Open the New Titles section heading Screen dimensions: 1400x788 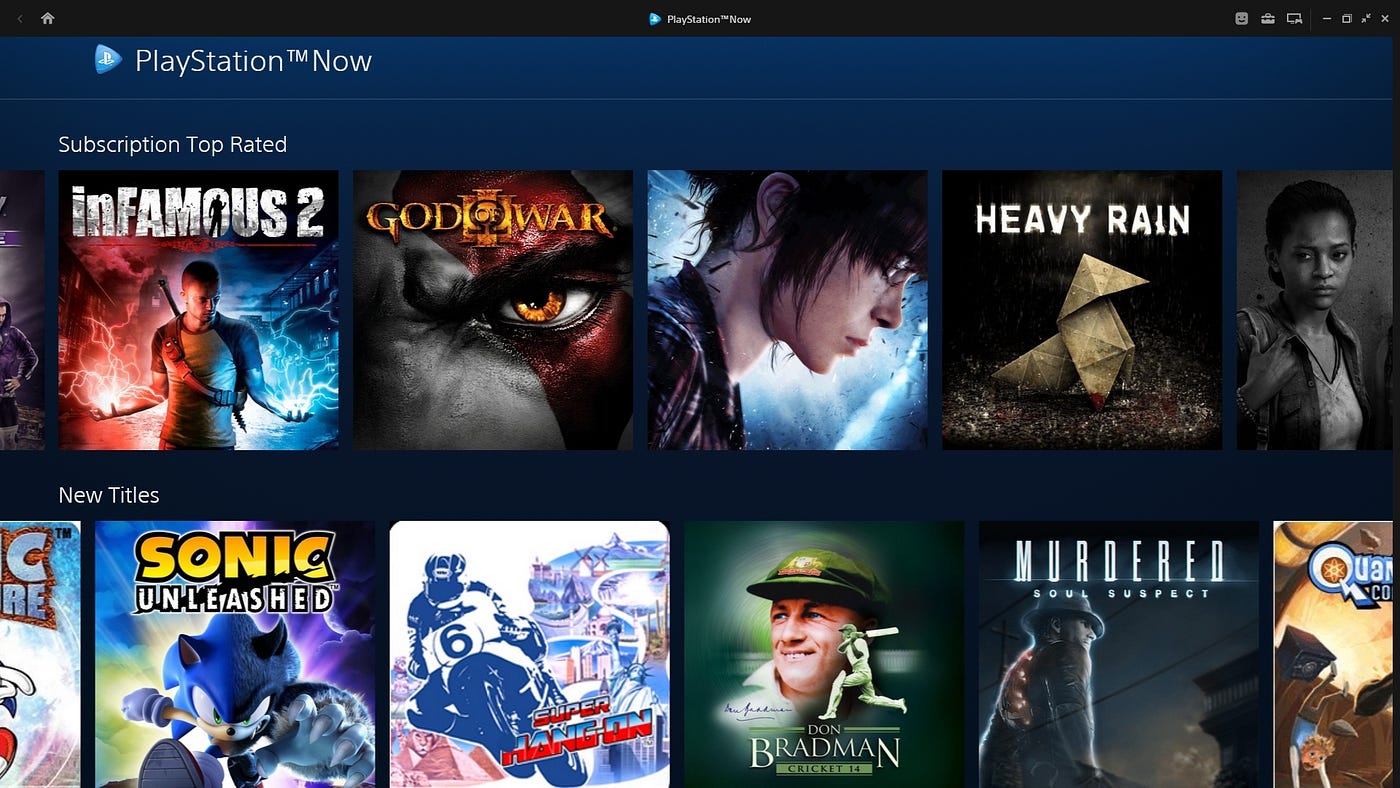point(109,495)
